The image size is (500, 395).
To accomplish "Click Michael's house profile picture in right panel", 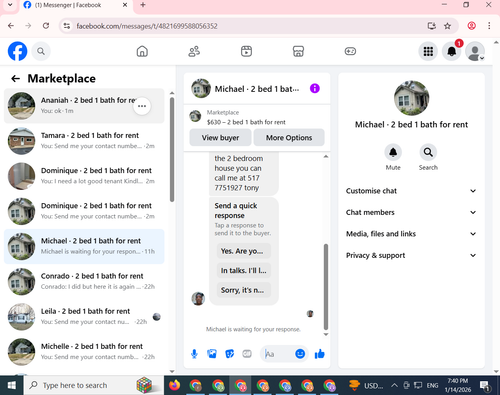I will (411, 98).
